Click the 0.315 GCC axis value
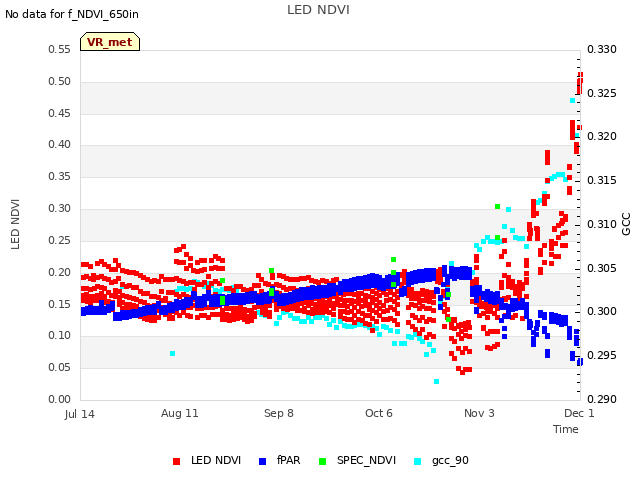640x480 pixels. pos(602,180)
